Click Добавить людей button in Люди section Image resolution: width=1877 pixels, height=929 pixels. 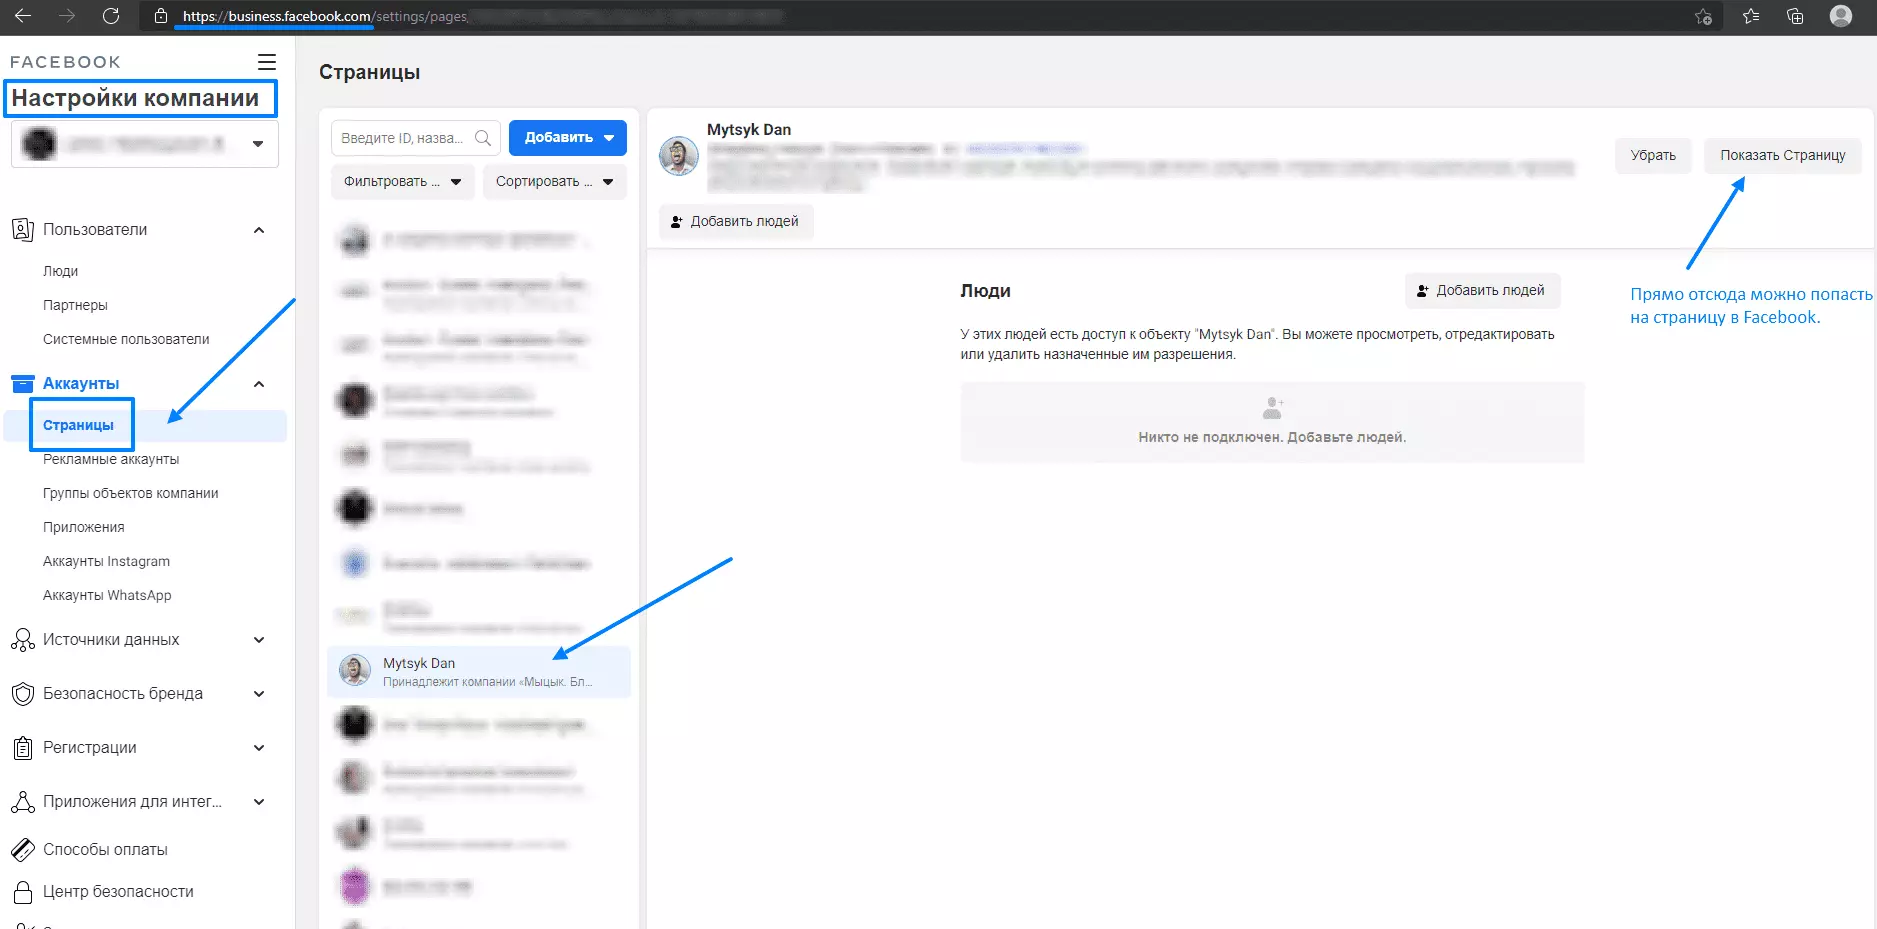[1482, 291]
